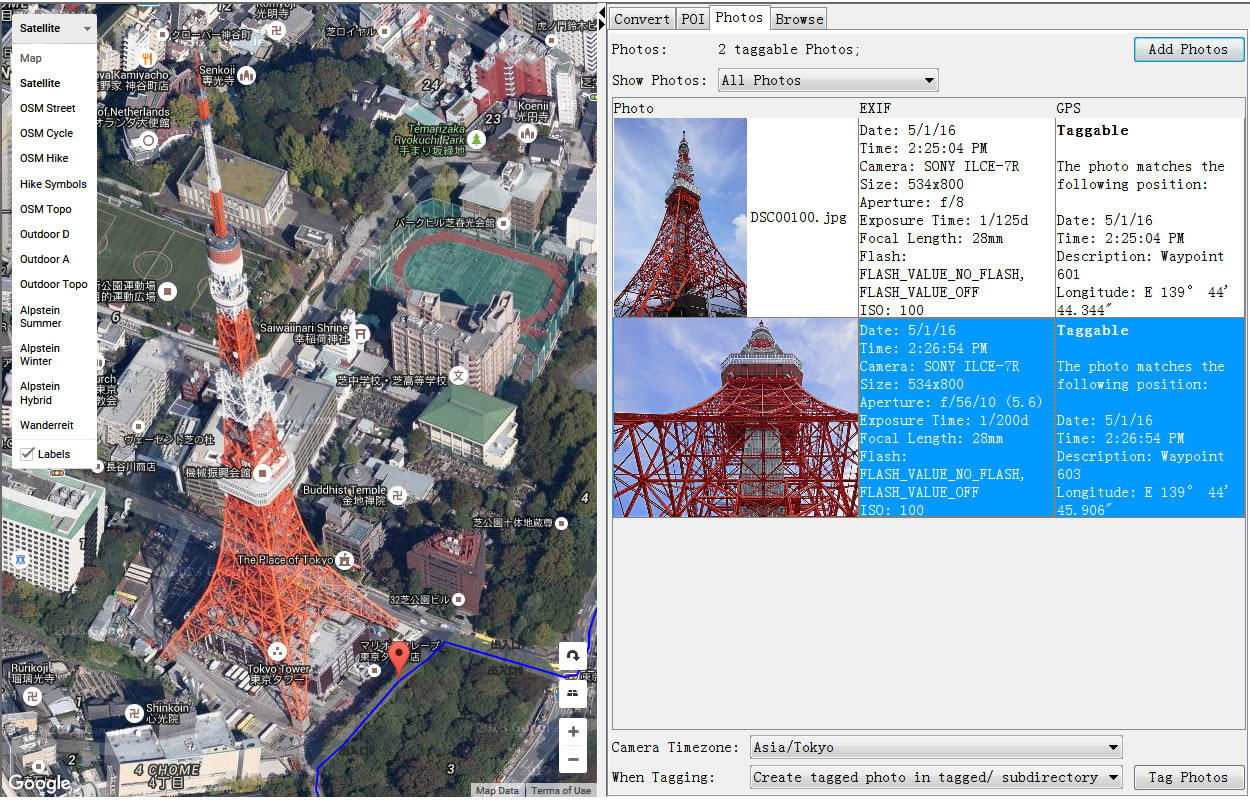This screenshot has height=800, width=1250.
Task: Click Description: Waypoint 601 text
Action: (1141, 265)
